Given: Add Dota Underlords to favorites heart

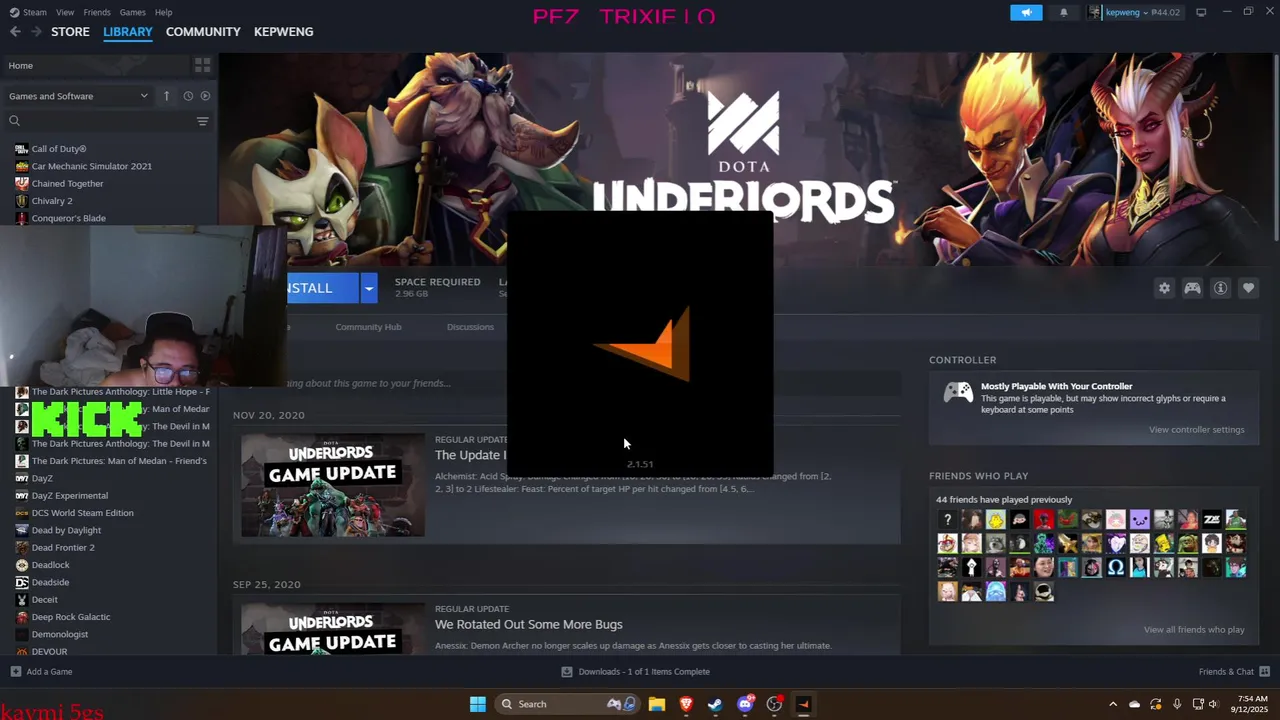Looking at the screenshot, I should pyautogui.click(x=1248, y=288).
